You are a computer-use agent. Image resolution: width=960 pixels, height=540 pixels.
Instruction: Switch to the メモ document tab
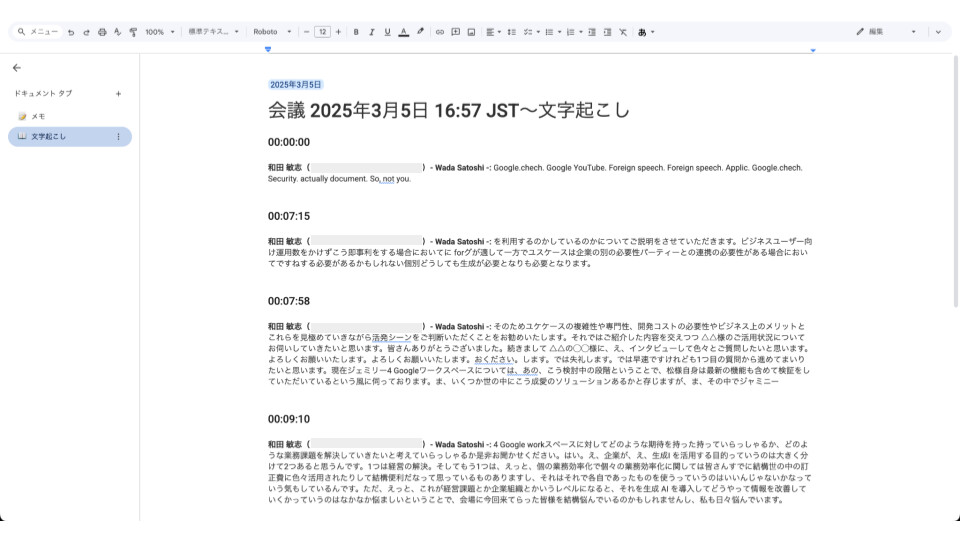(x=38, y=116)
